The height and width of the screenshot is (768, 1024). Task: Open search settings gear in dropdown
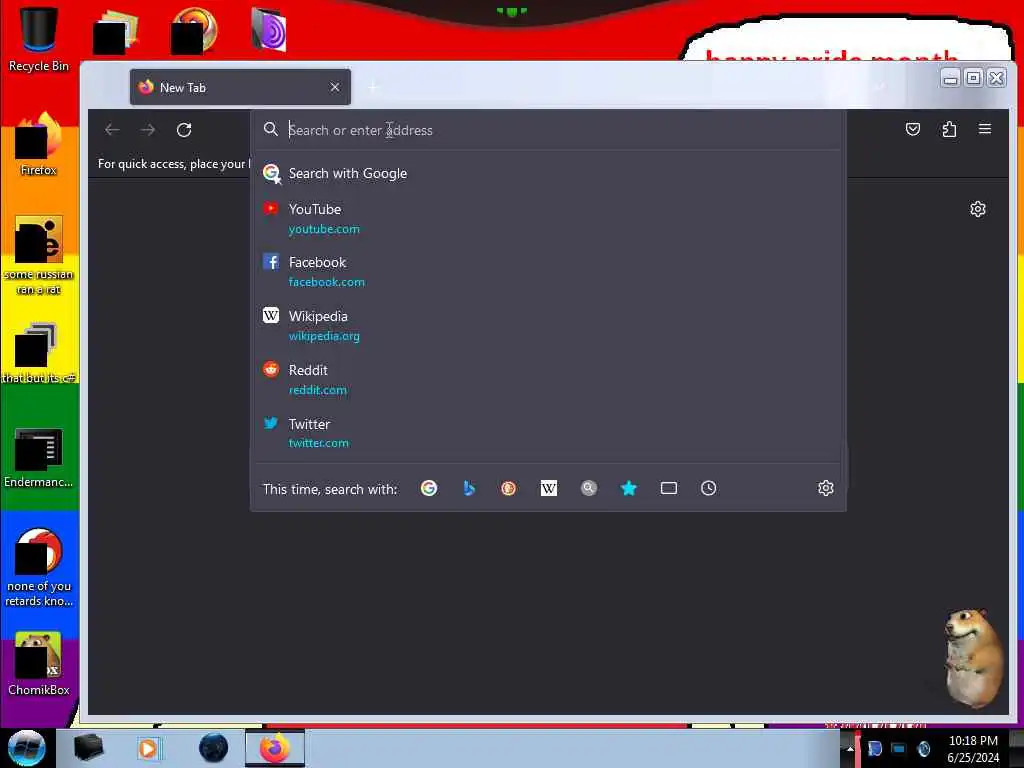coord(826,488)
